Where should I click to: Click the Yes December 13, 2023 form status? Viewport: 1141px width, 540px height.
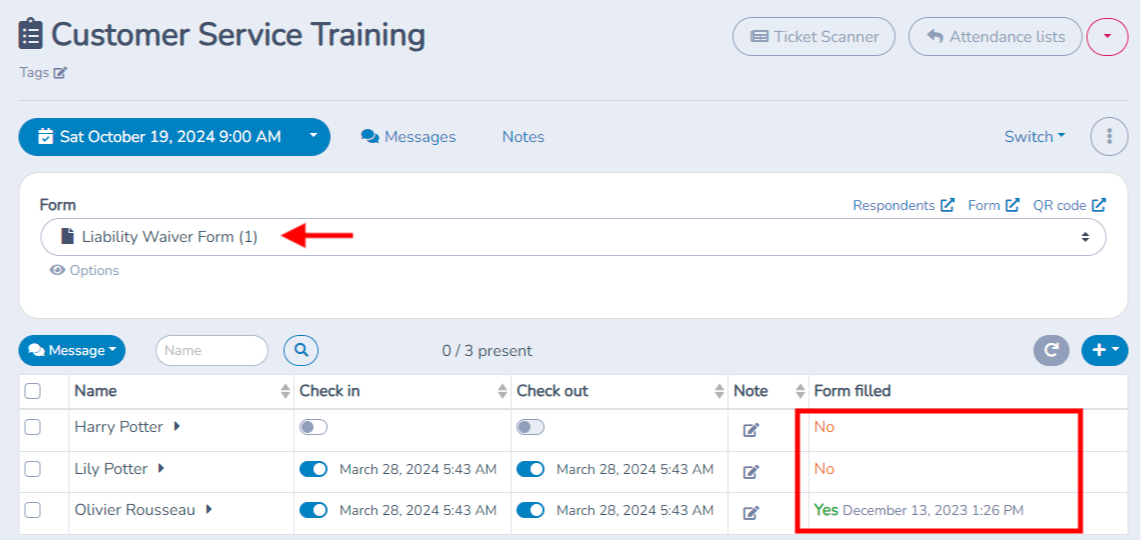(x=919, y=510)
